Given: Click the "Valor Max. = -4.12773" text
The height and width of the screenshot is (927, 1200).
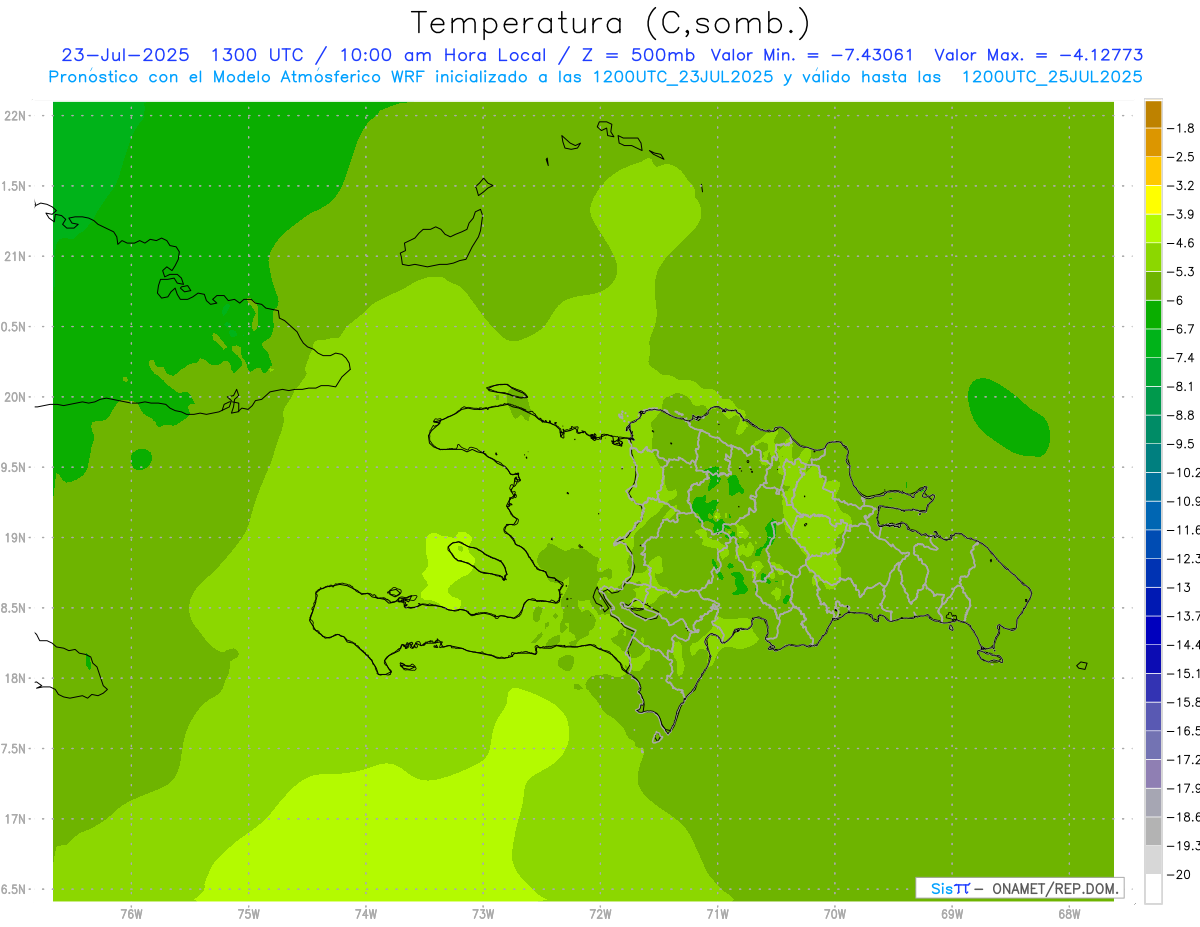Looking at the screenshot, I should [x=1038, y=55].
